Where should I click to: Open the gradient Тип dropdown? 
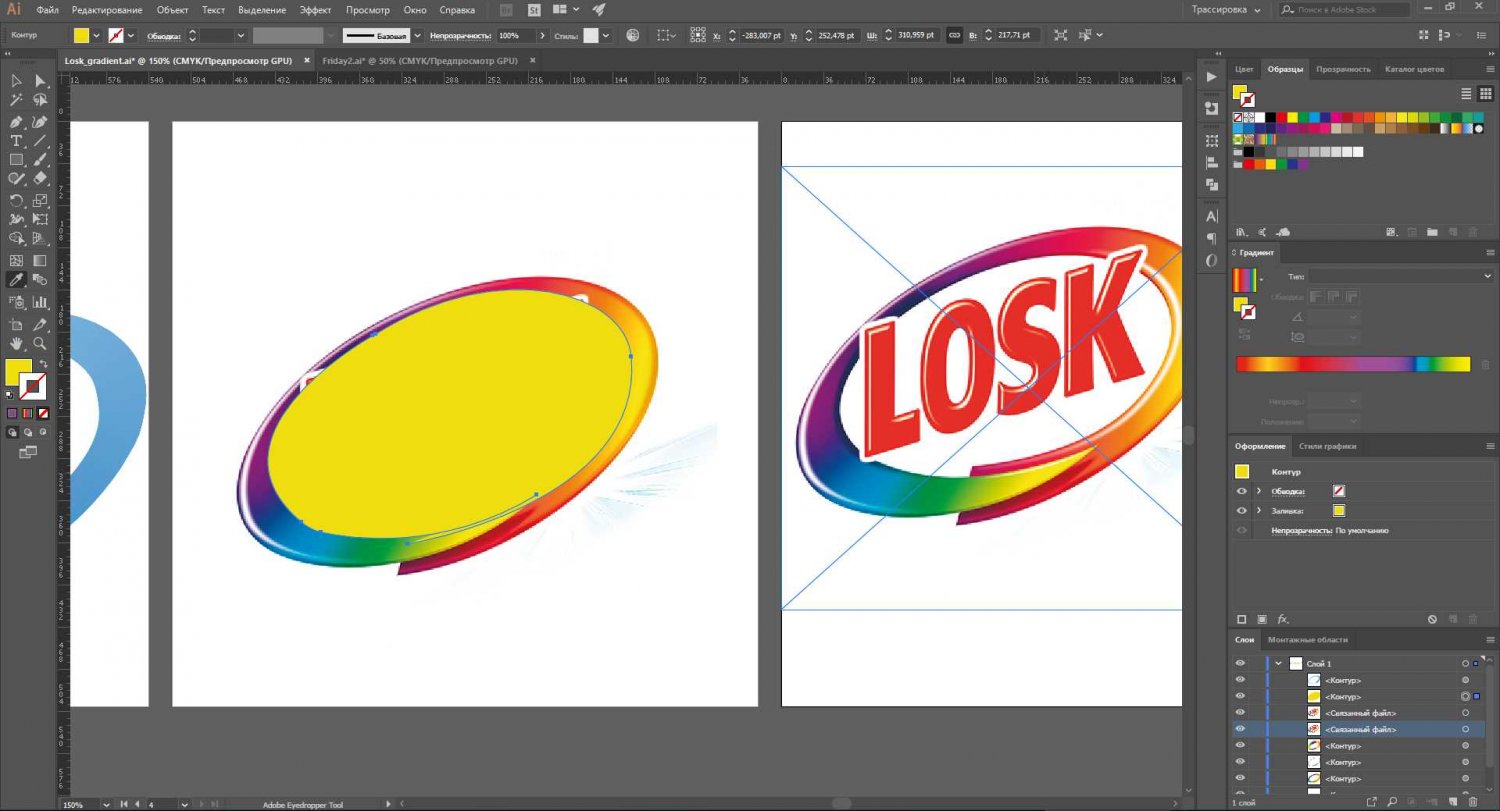click(x=1402, y=276)
